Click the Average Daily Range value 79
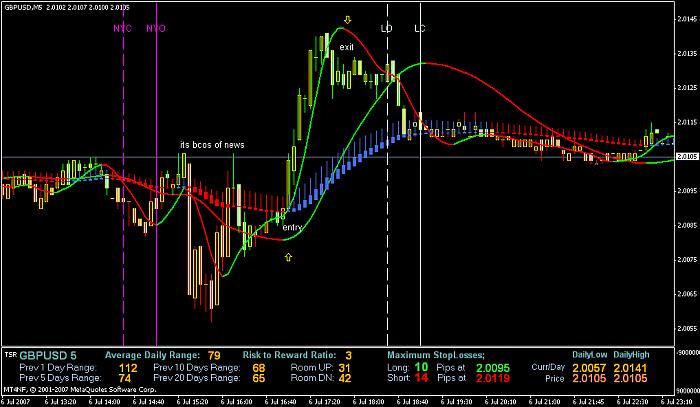The image size is (700, 407). pyautogui.click(x=214, y=356)
